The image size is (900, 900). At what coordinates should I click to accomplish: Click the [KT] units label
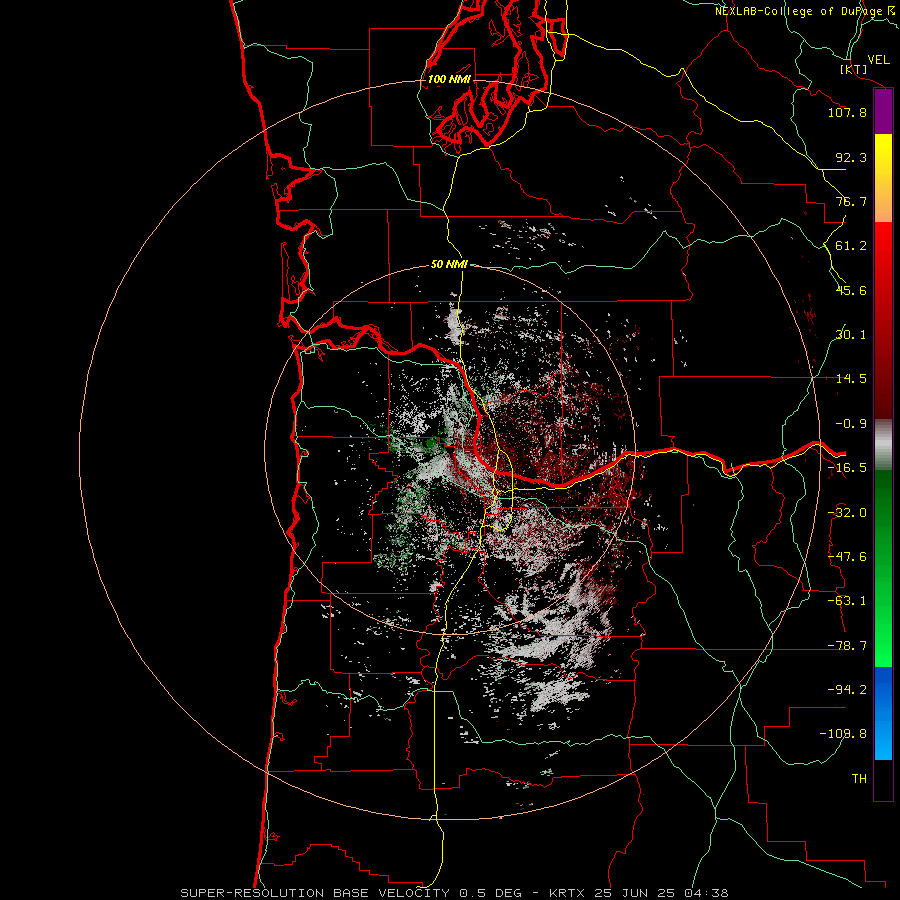(854, 69)
